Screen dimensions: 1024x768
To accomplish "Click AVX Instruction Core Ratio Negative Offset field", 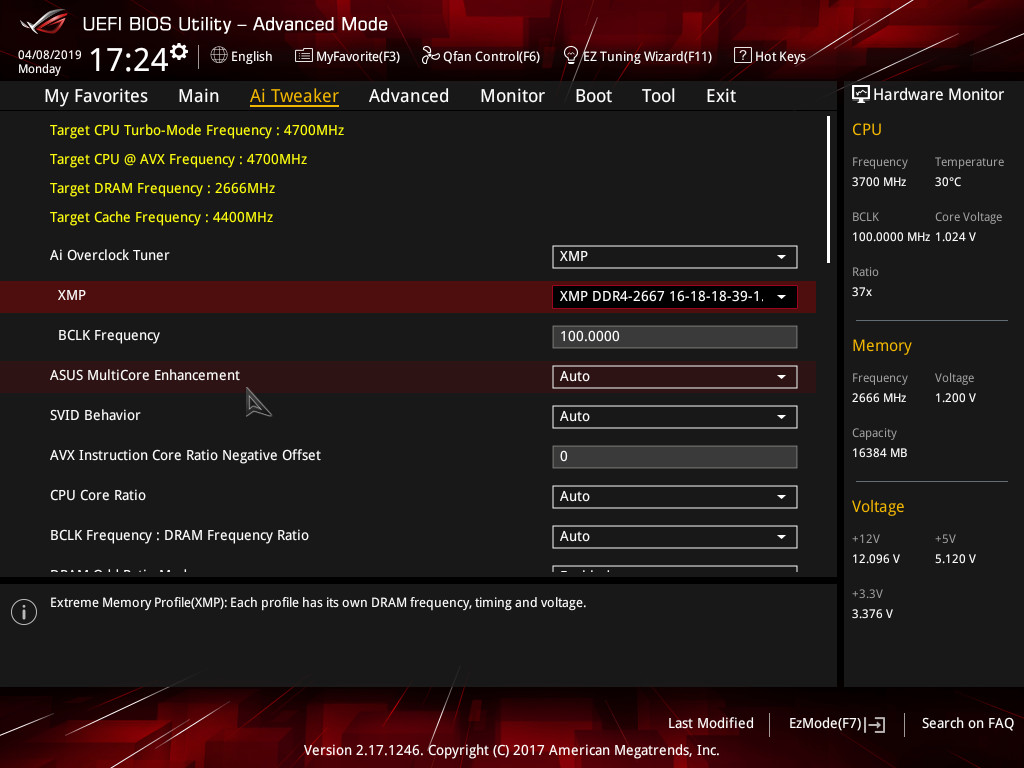I will [x=674, y=456].
